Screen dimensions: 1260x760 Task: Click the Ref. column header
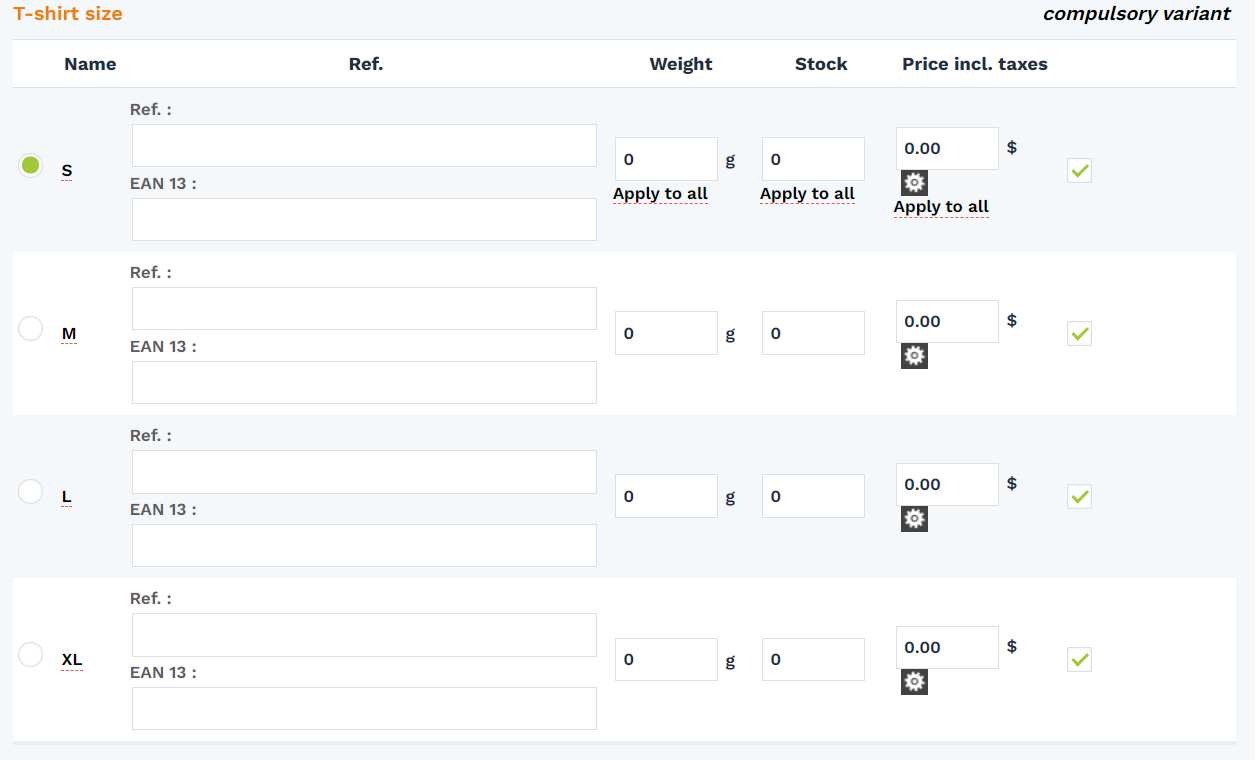366,64
